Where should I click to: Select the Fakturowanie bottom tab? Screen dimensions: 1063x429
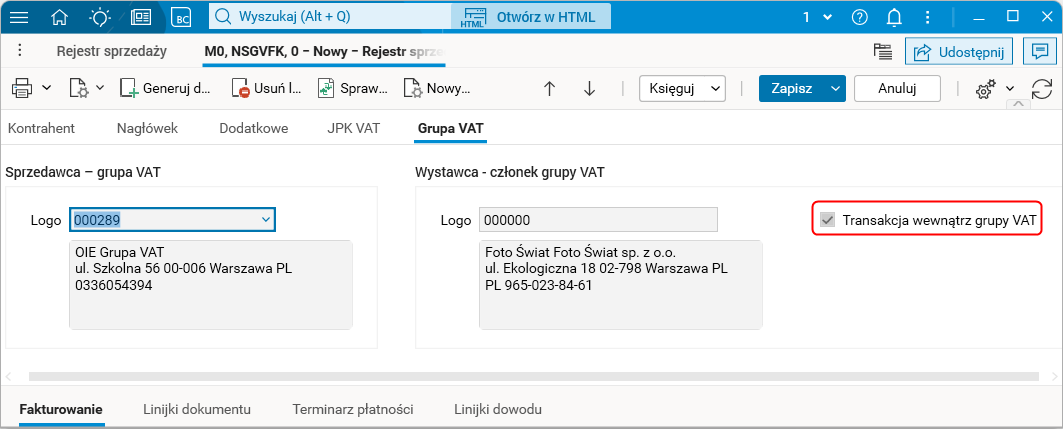[61, 409]
